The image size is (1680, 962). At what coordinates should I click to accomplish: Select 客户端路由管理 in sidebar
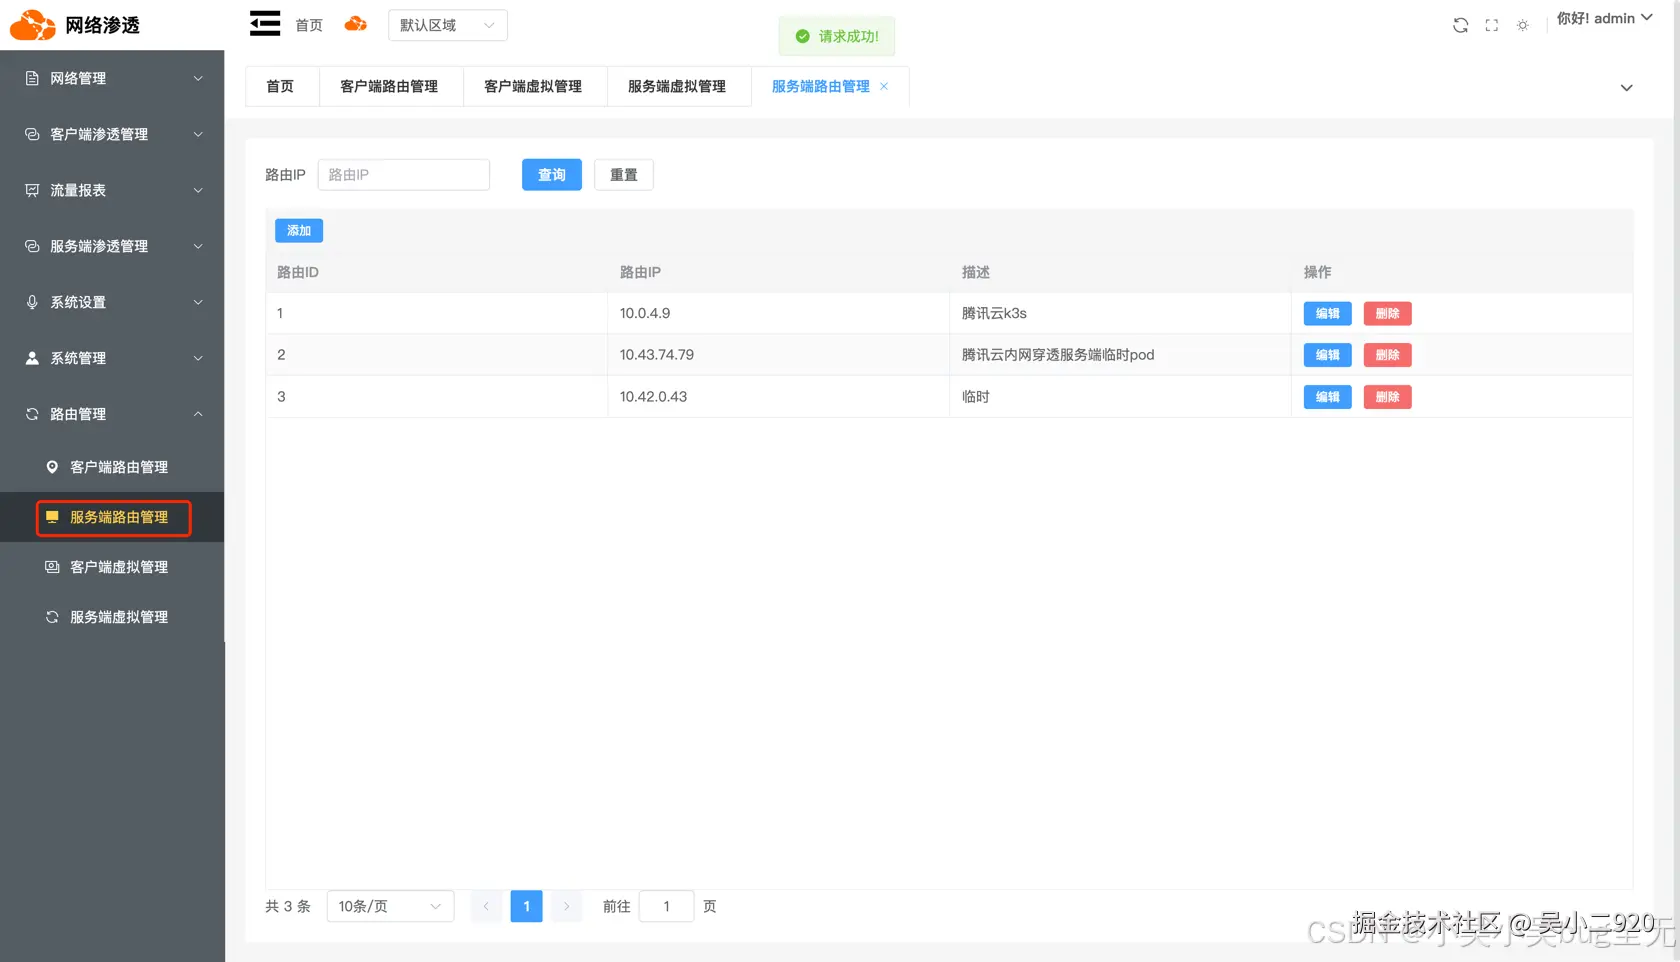pyautogui.click(x=118, y=466)
